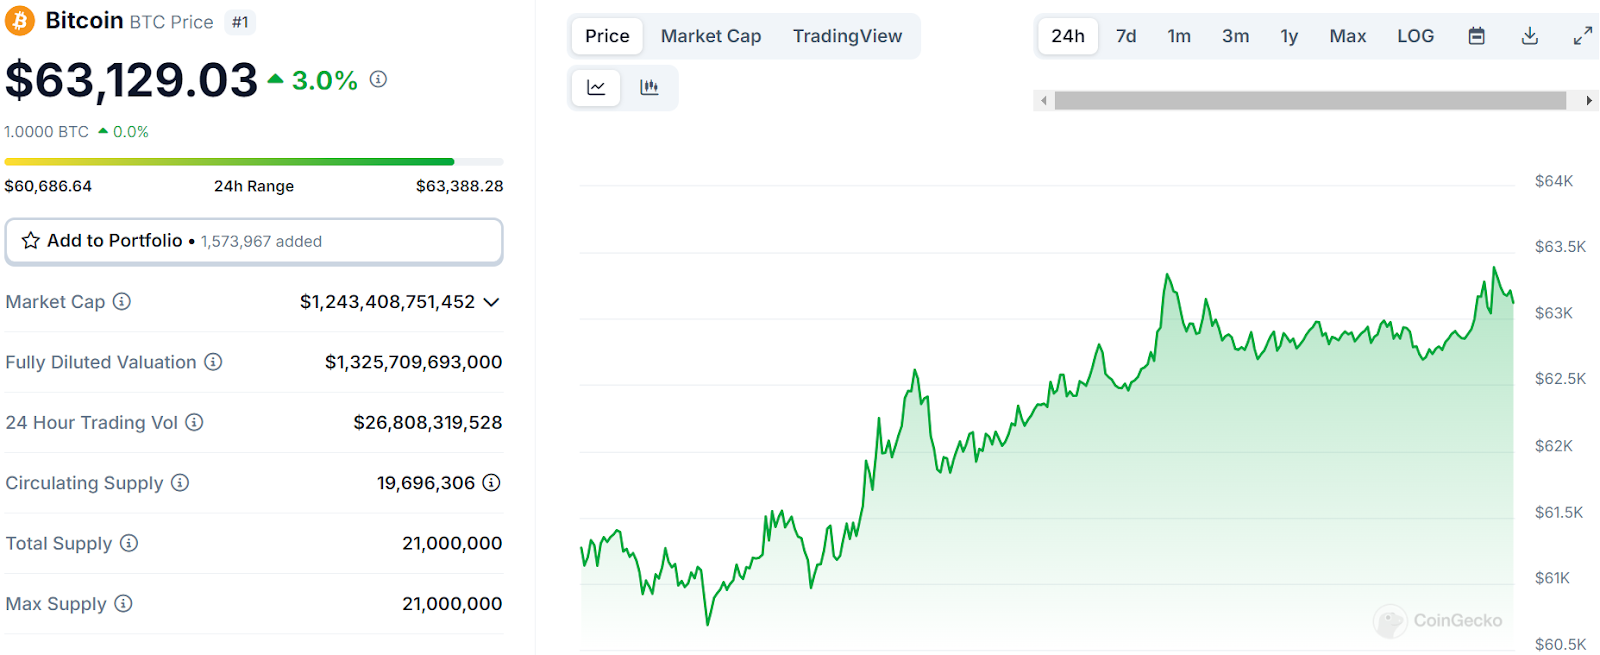Click the $63.5K axis label

pos(1560,247)
